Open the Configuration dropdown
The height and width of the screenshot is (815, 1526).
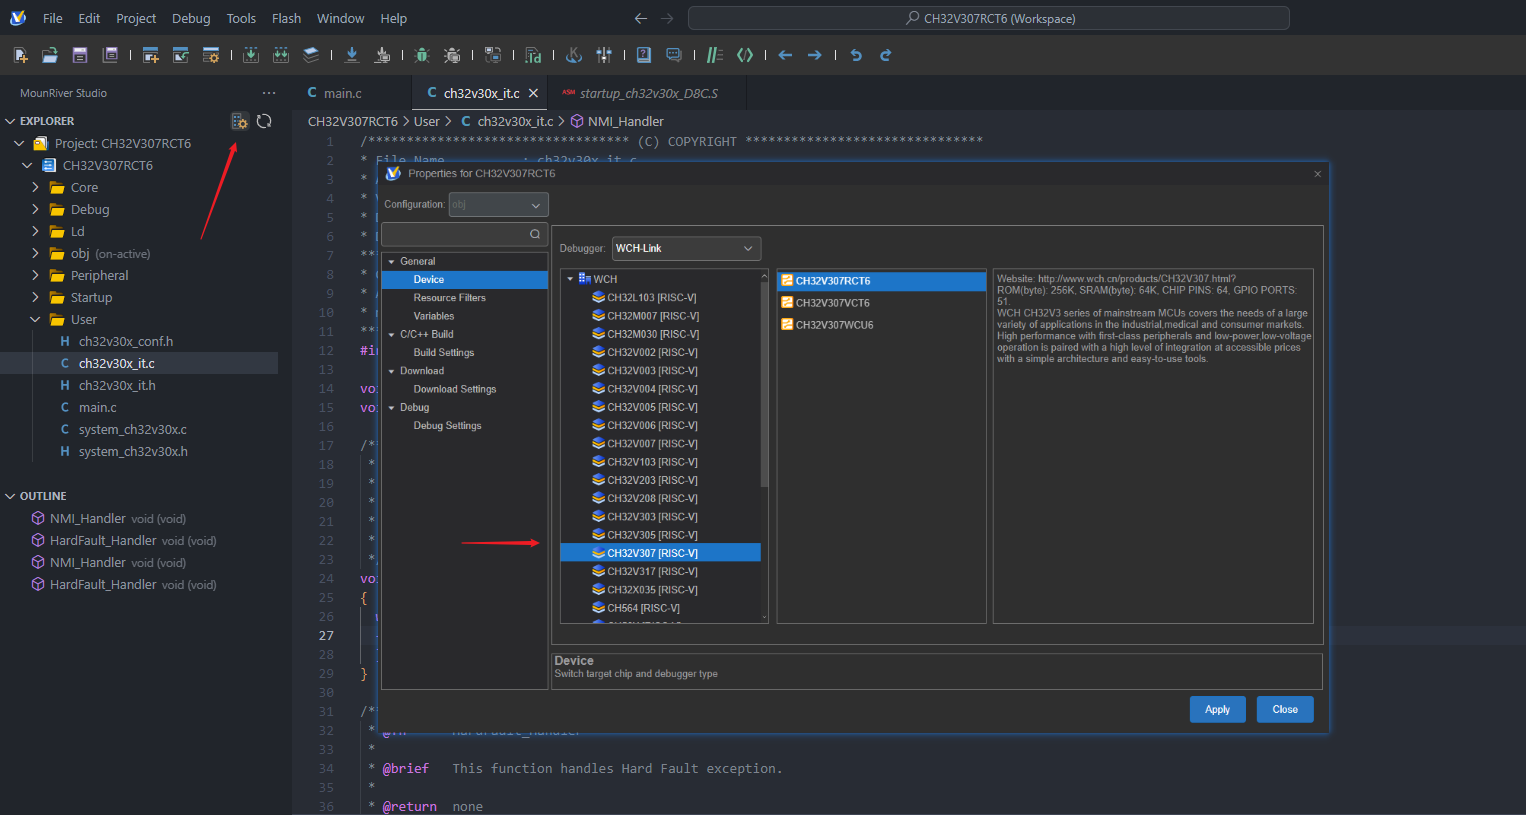(x=498, y=205)
